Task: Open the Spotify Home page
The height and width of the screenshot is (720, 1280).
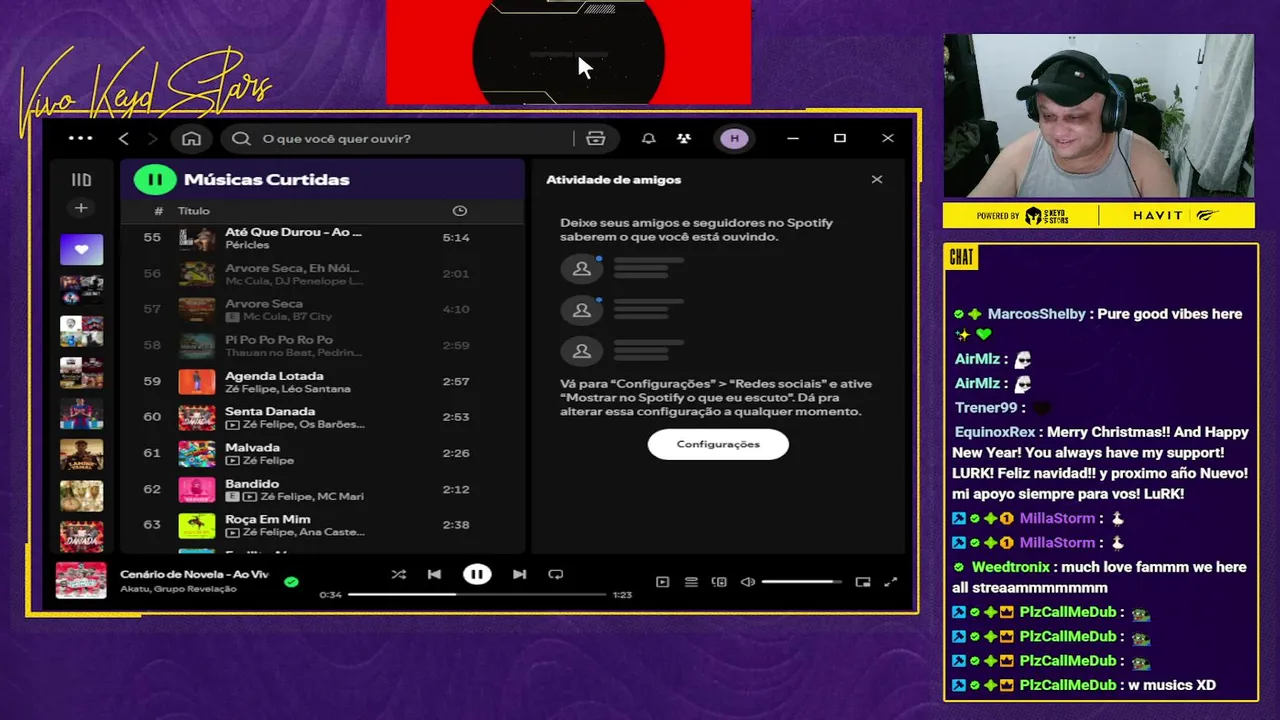Action: [x=191, y=138]
